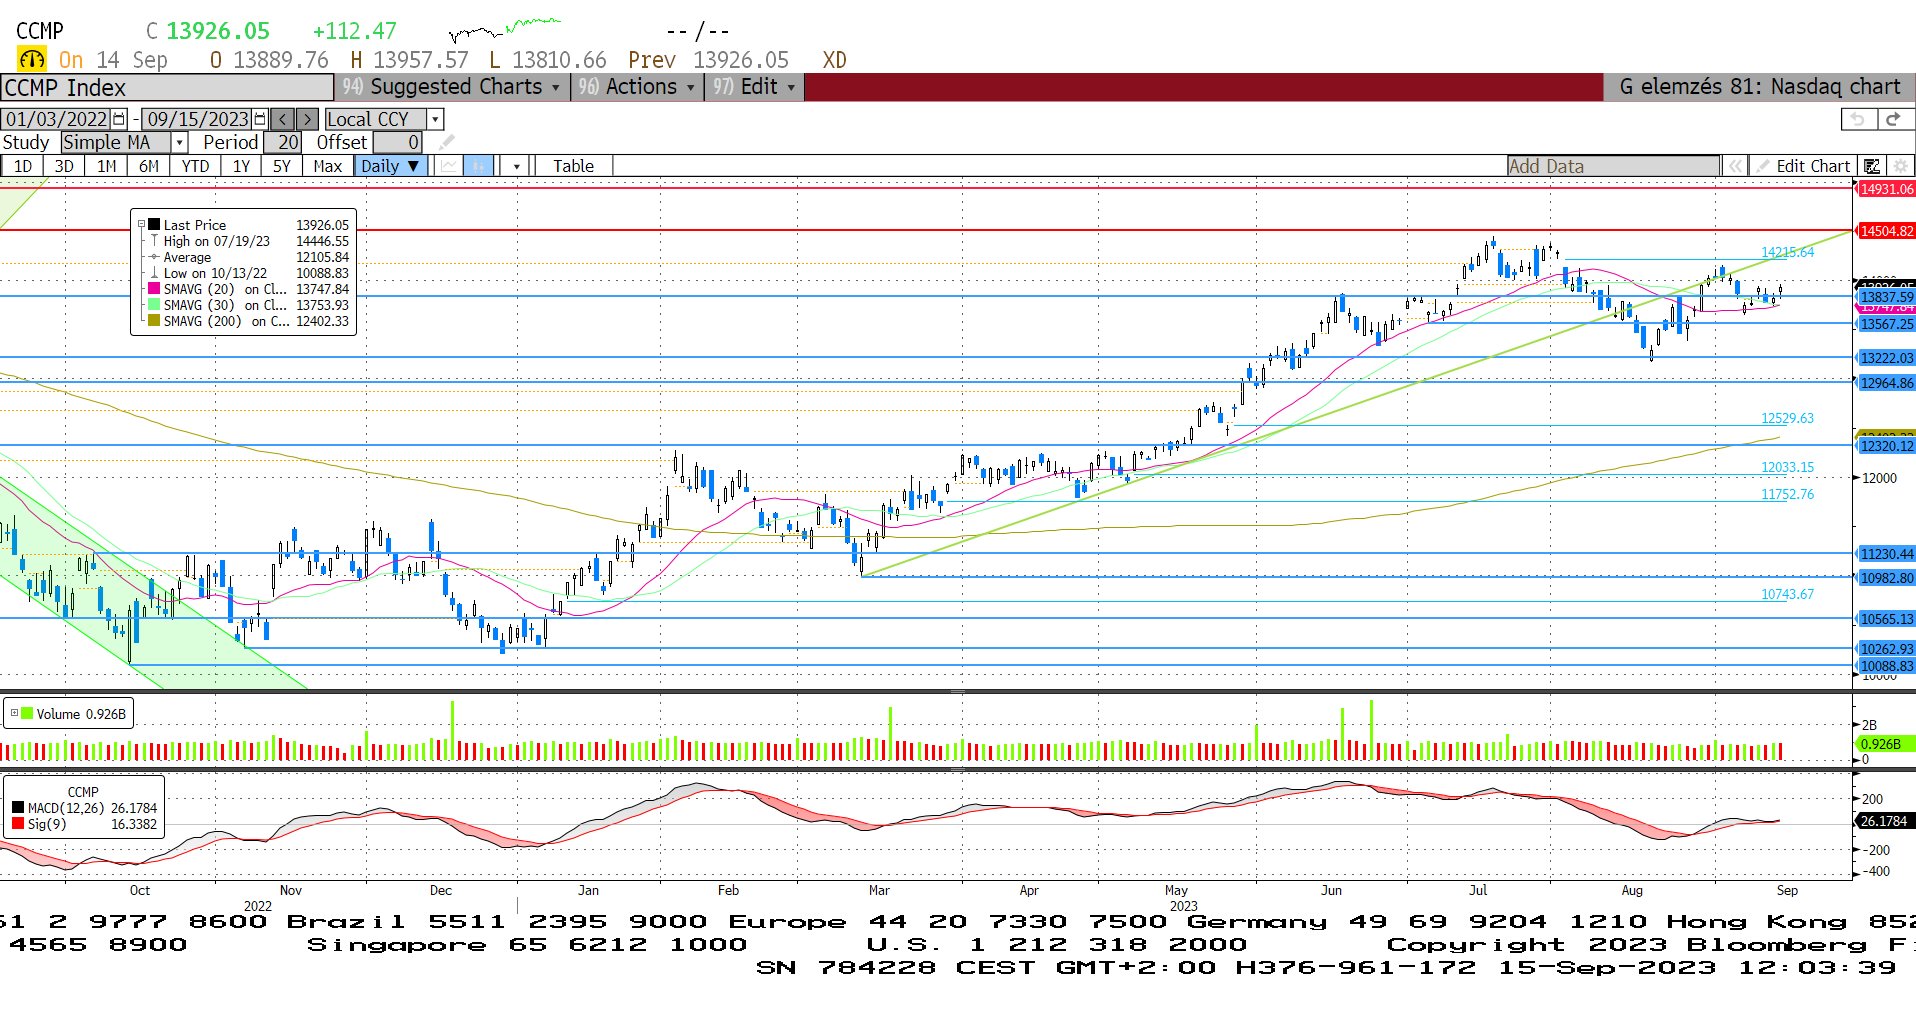This screenshot has width=1916, height=1023.
Task: Click the study pencil edit icon
Action: click(446, 142)
